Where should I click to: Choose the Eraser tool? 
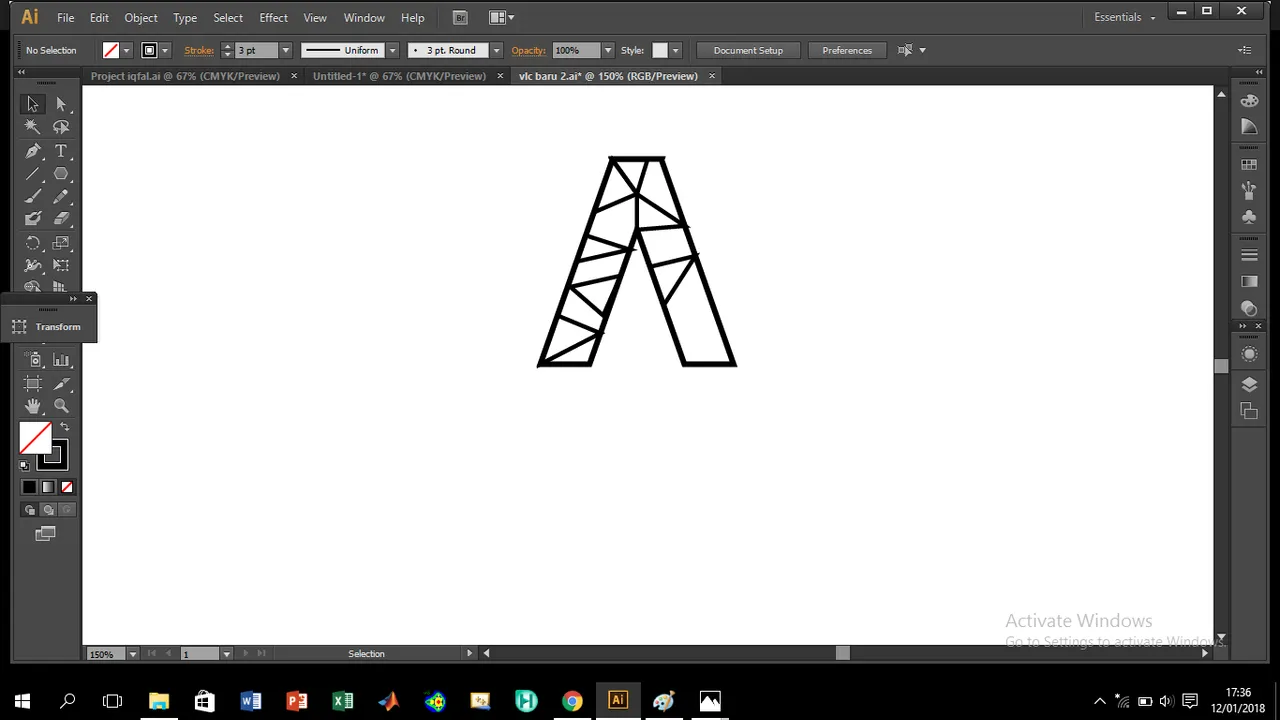pos(61,219)
